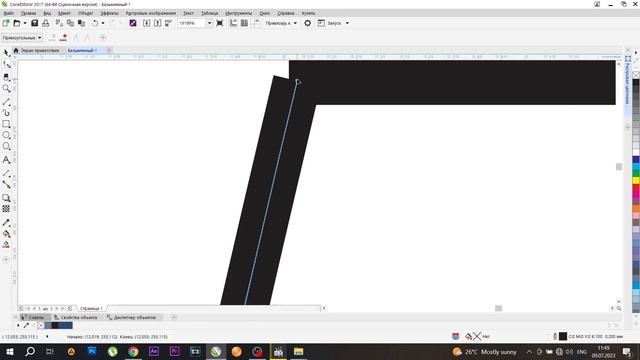
Task: Click the Import icon with down arrow
Action: (x=147, y=23)
